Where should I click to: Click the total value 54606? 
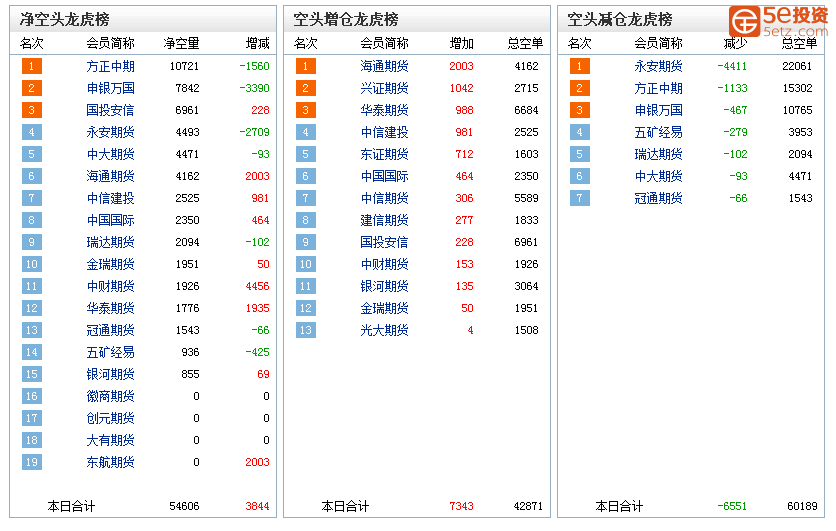184,506
